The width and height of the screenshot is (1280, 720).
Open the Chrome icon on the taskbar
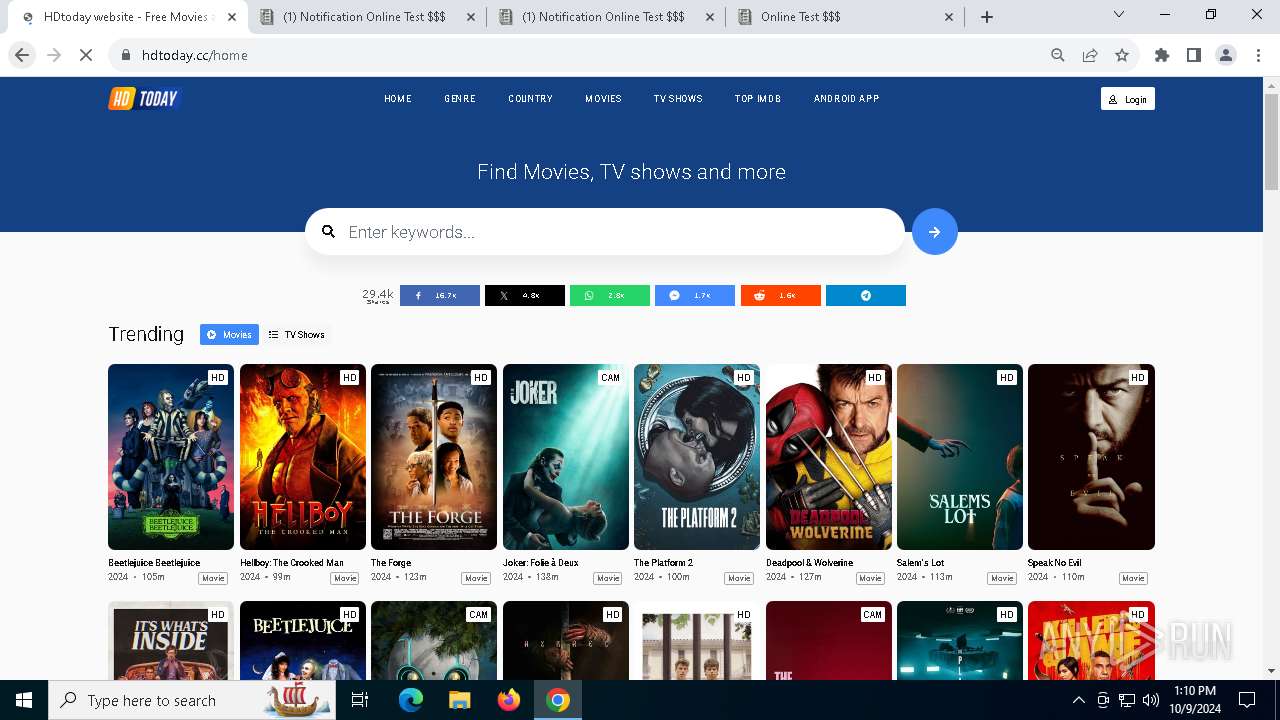(x=558, y=700)
